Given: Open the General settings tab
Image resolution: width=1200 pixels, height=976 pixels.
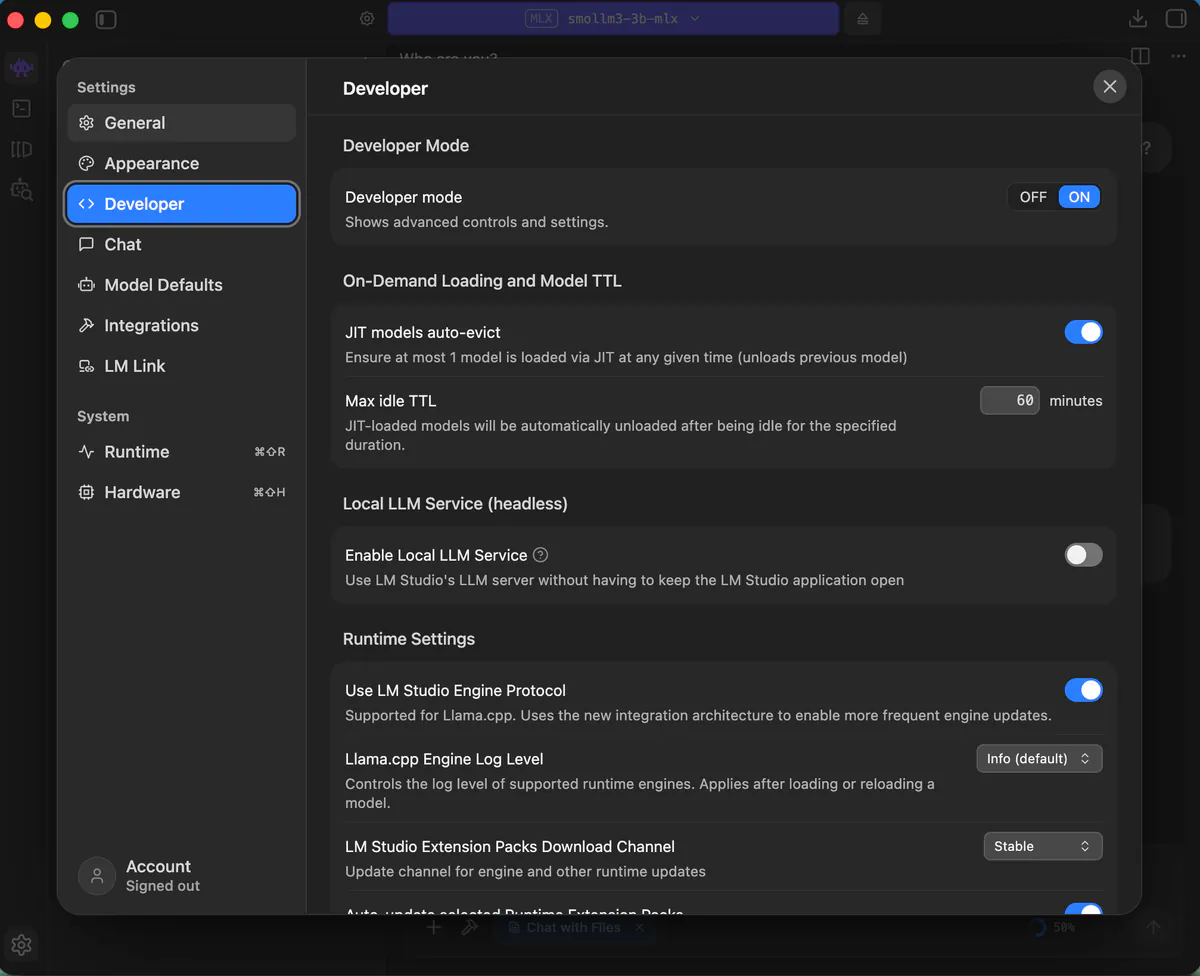Looking at the screenshot, I should point(182,123).
